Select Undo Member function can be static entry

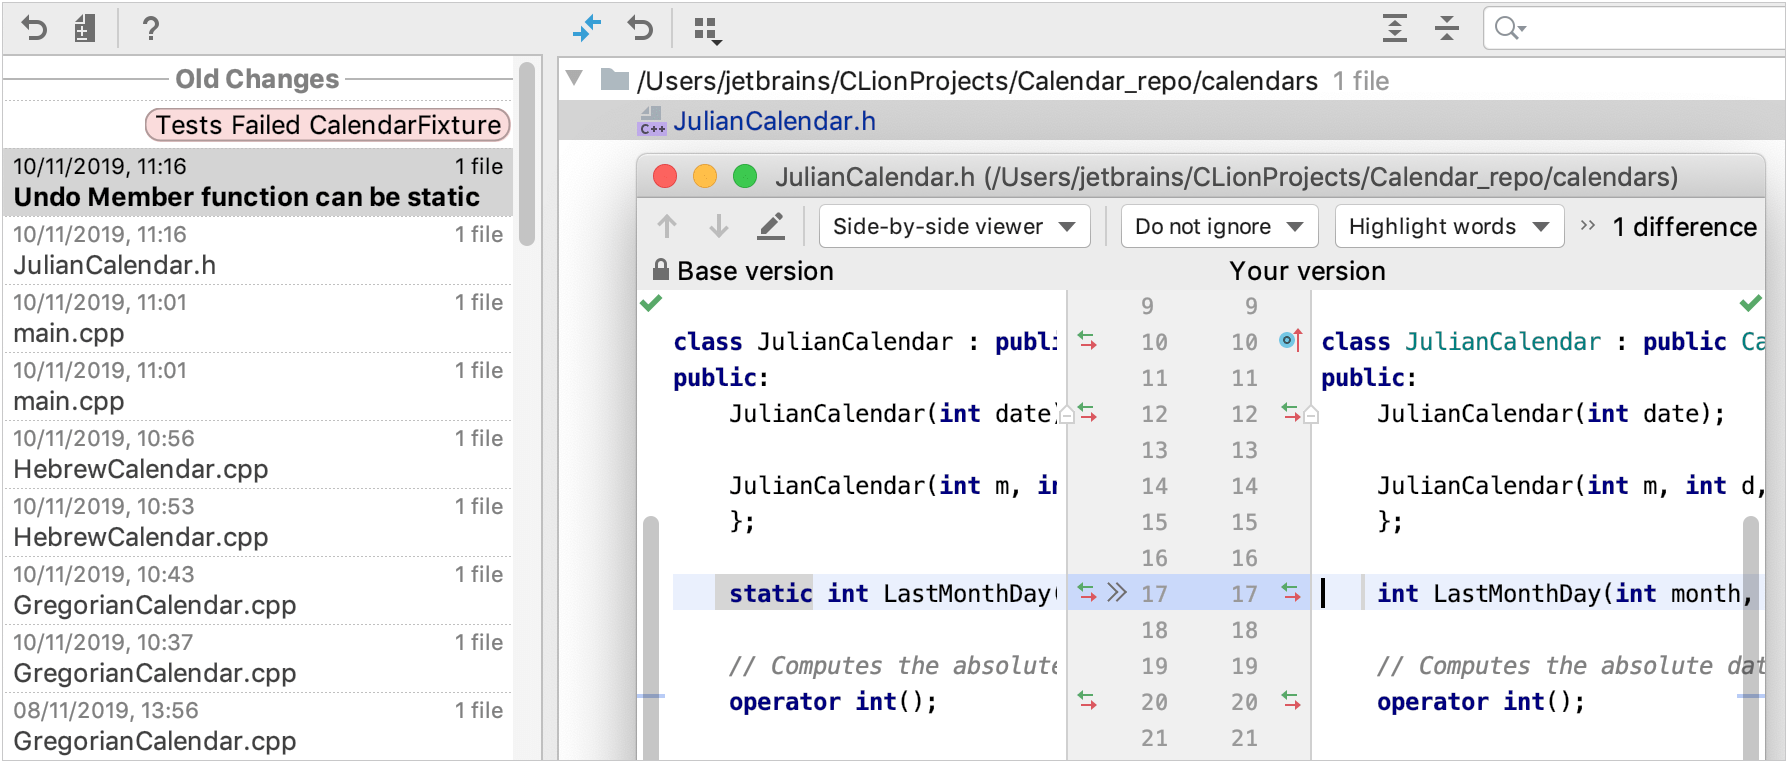tap(257, 183)
